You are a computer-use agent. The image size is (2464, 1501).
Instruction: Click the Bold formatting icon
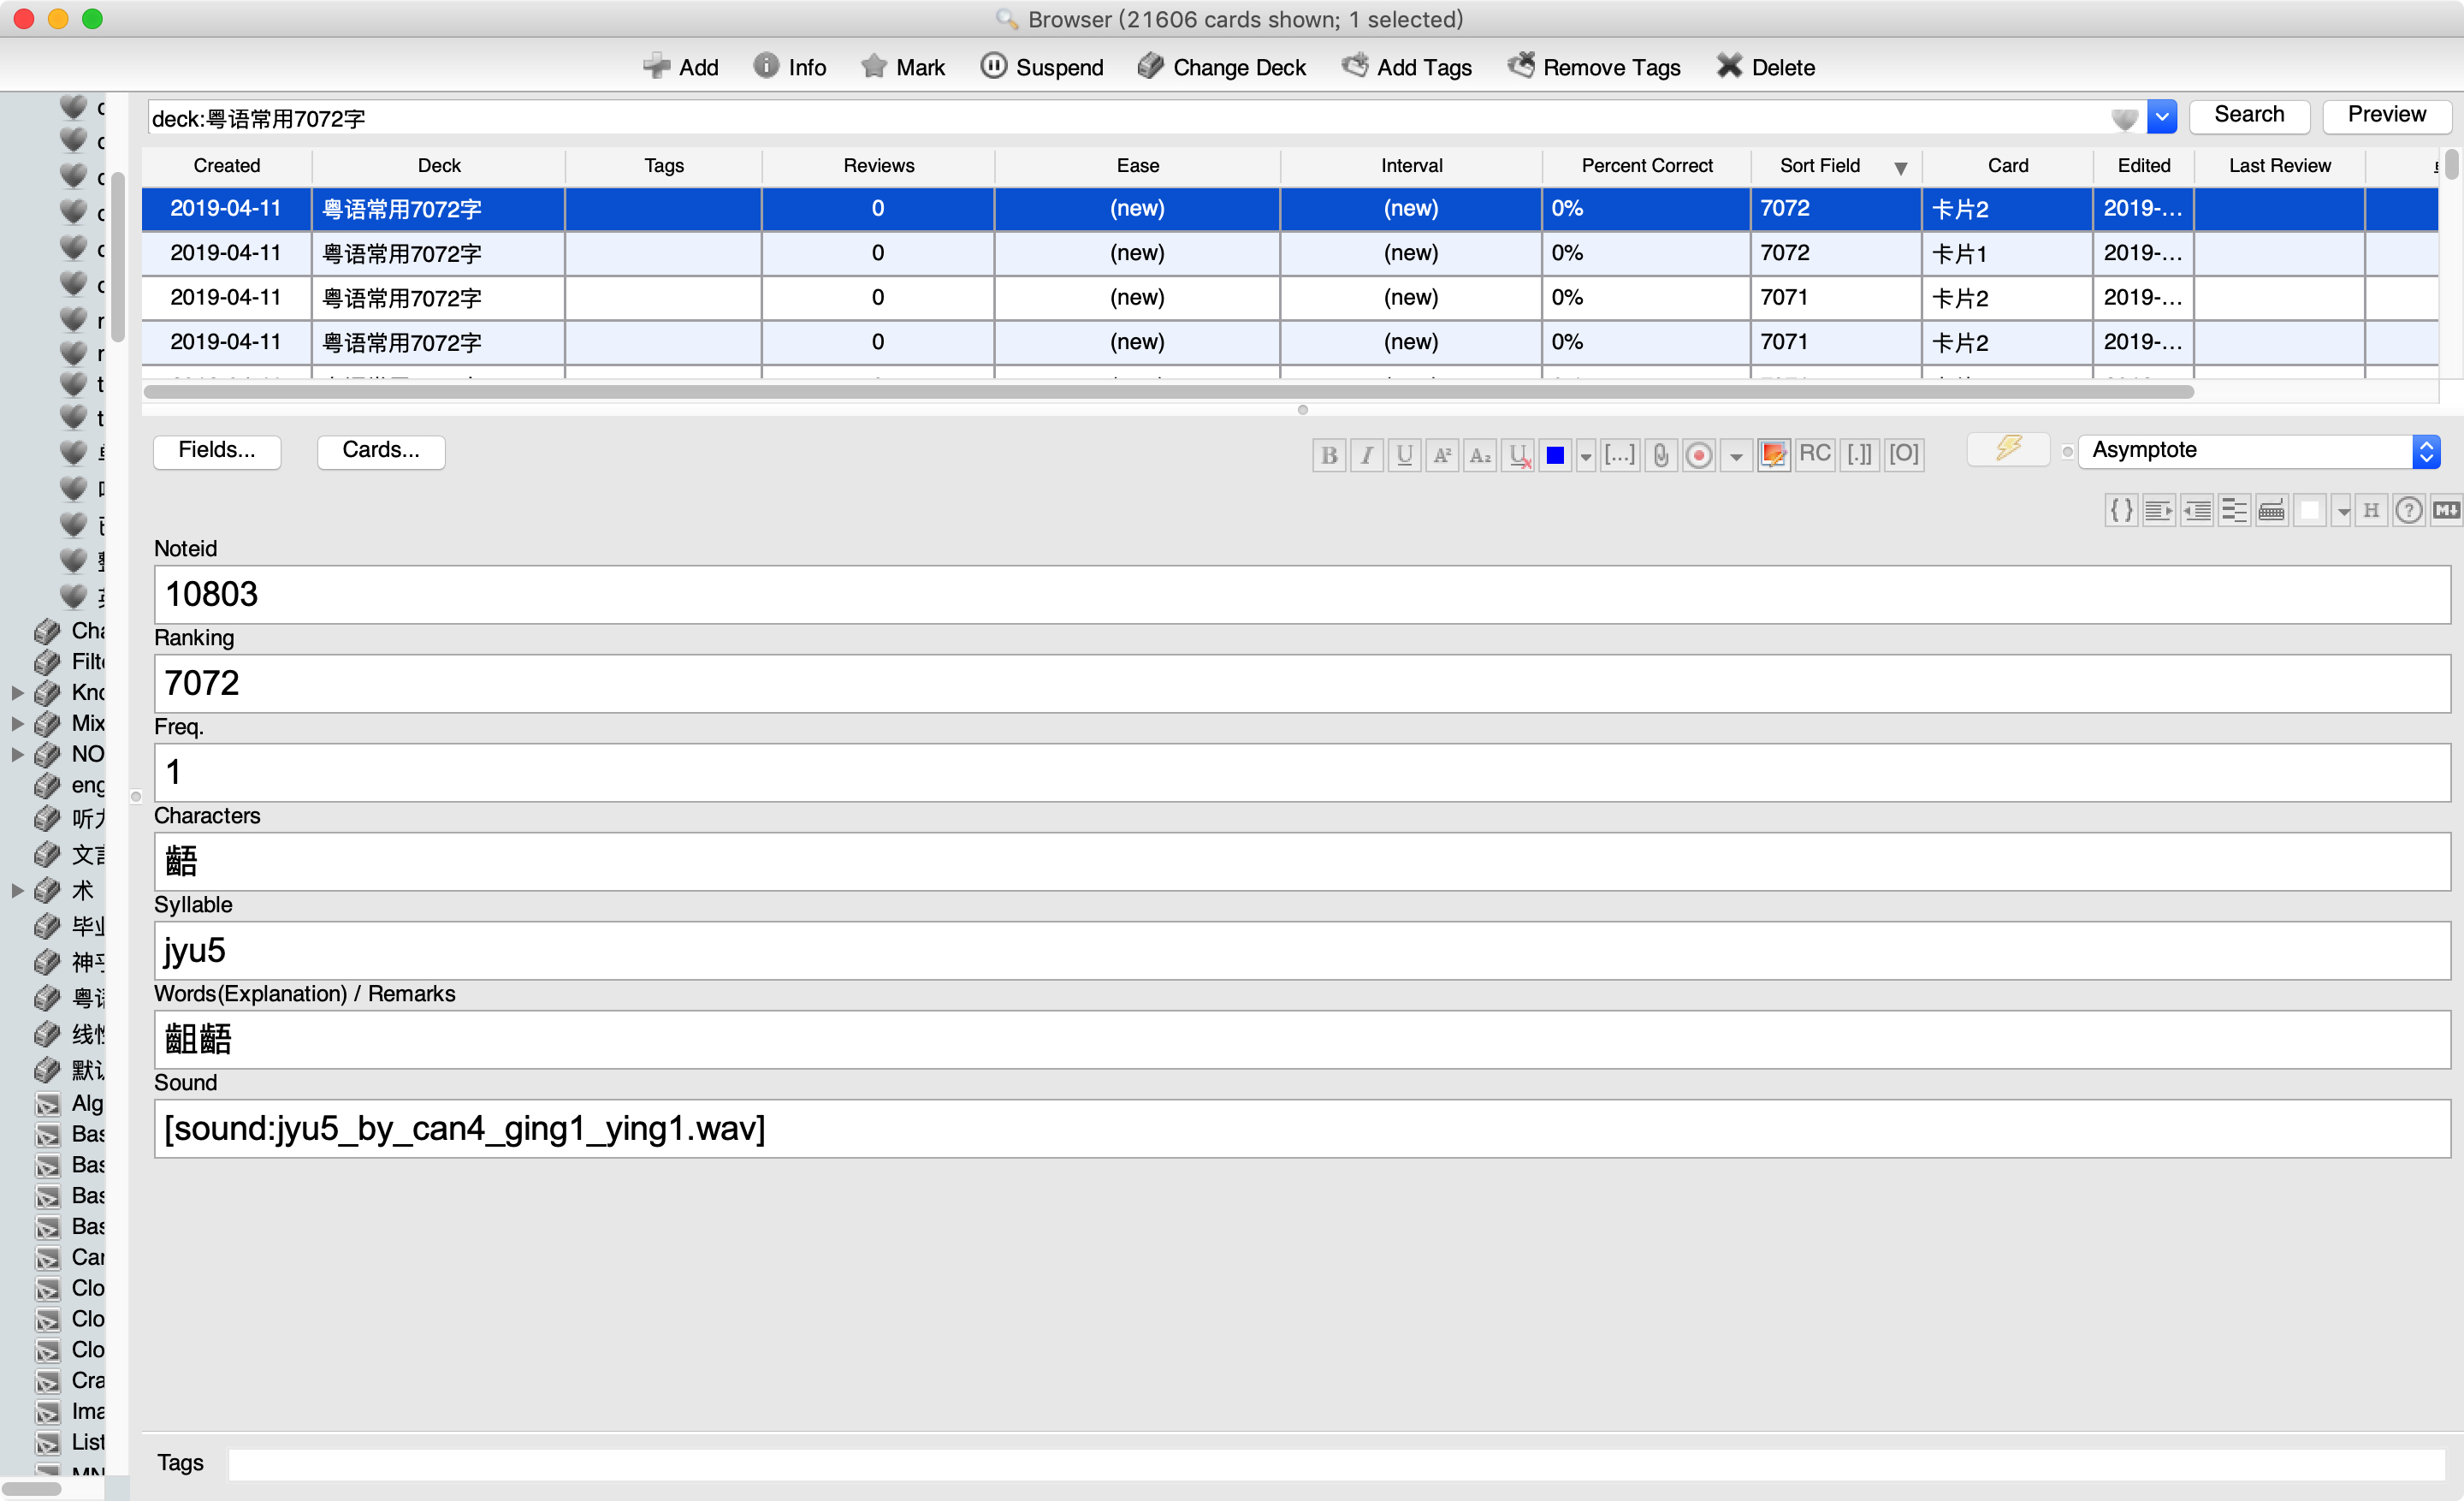[1329, 455]
